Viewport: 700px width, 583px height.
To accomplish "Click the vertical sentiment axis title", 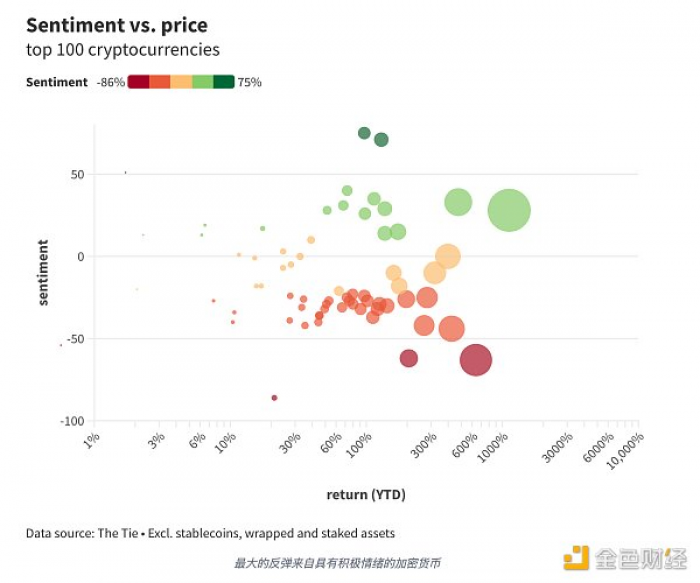I will tap(43, 272).
